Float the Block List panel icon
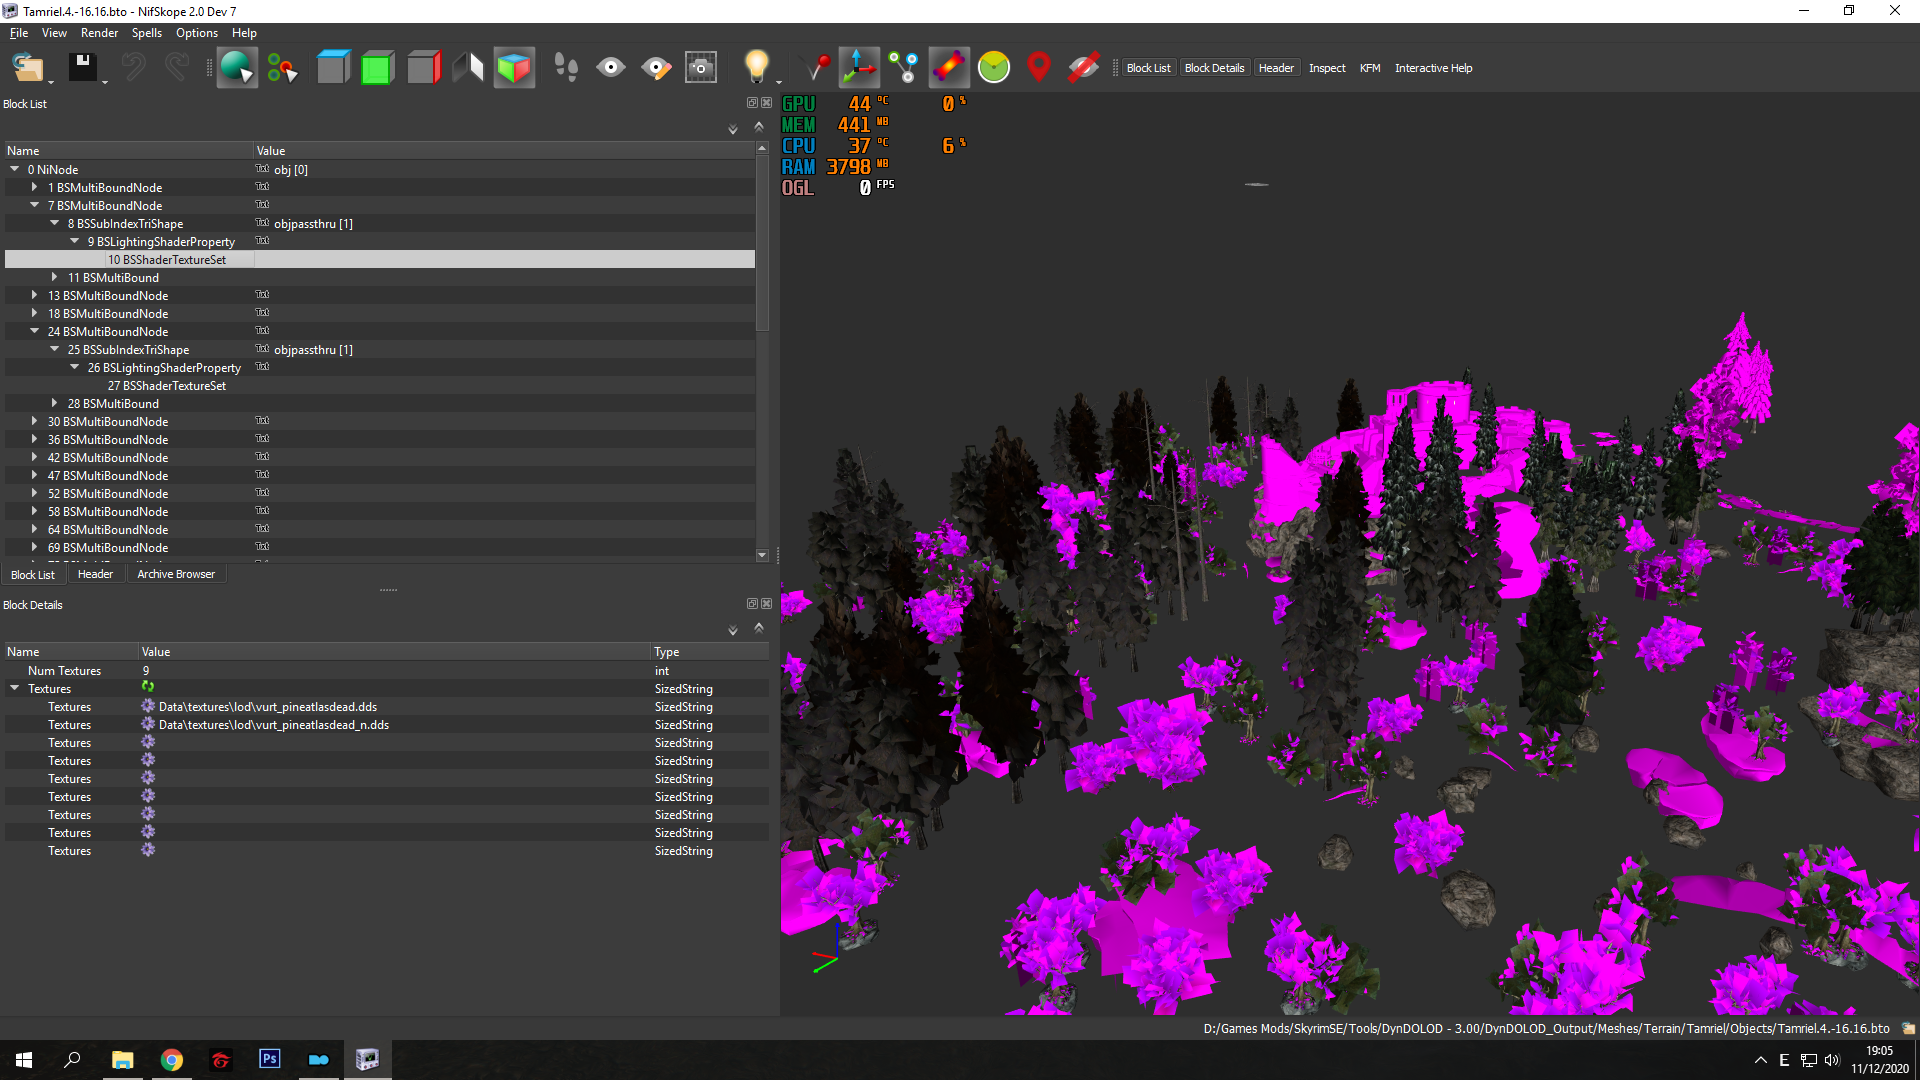Screen dimensions: 1920x1080 (752, 103)
